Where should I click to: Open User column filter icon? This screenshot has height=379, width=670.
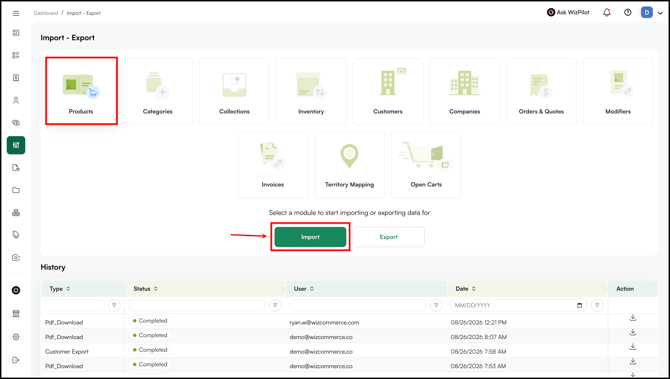(x=436, y=305)
